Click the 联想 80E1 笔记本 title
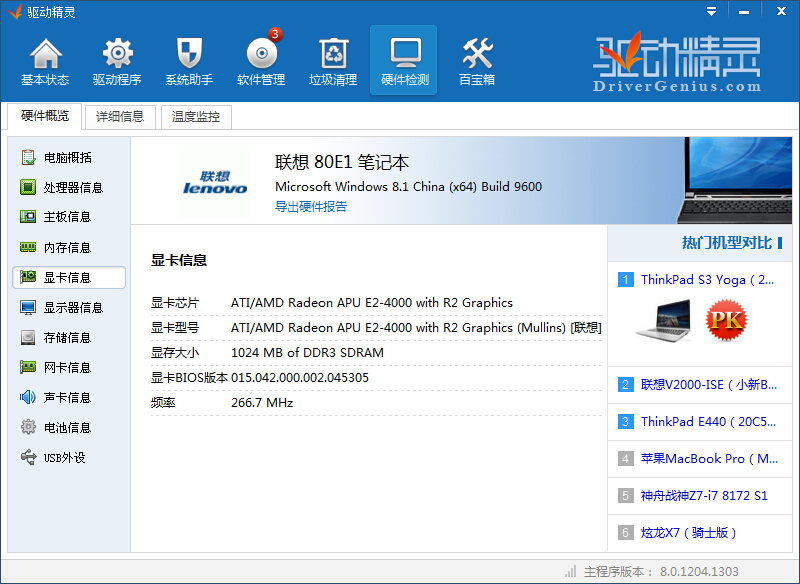The image size is (800, 584). pyautogui.click(x=342, y=162)
